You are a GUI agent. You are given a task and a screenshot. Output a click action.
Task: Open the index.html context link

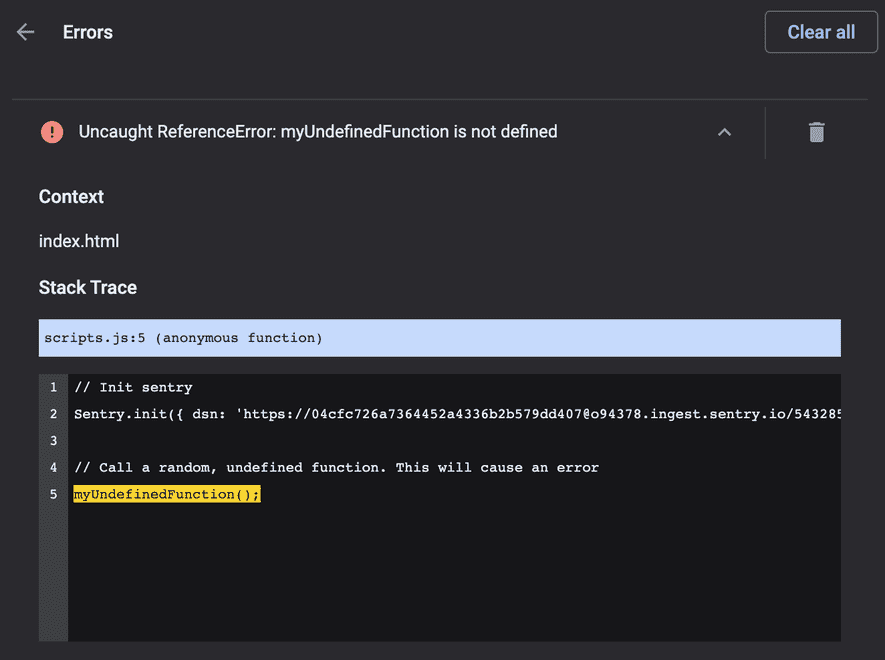[79, 241]
